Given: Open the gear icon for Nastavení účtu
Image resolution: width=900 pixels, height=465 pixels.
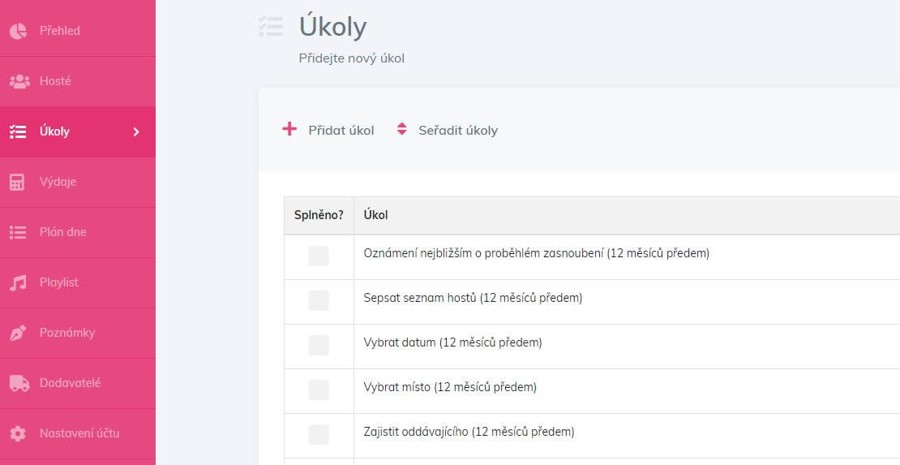Looking at the screenshot, I should [x=18, y=433].
